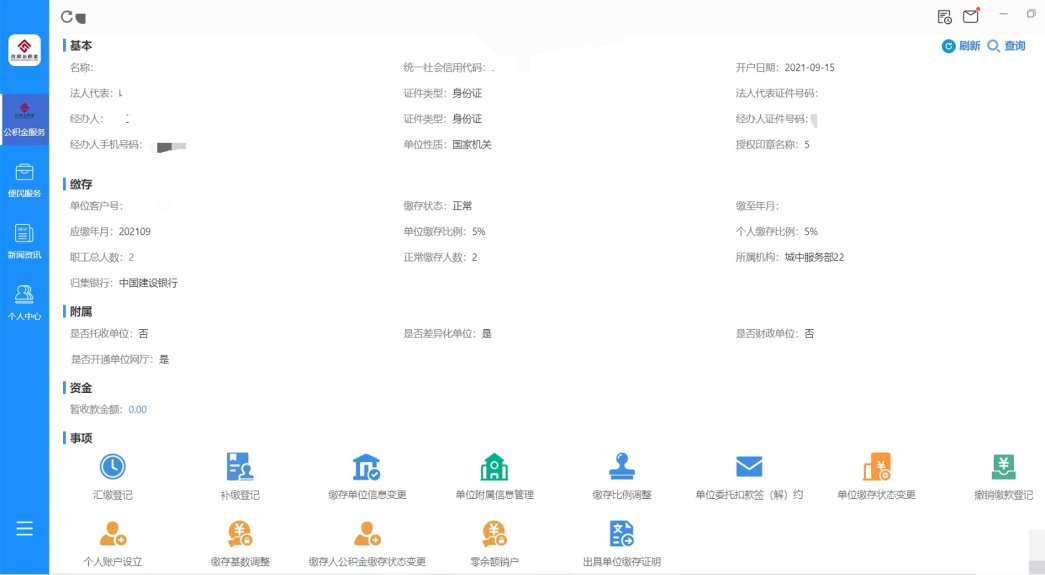Open 撤销缴款登记 icon

[x=1003, y=467]
